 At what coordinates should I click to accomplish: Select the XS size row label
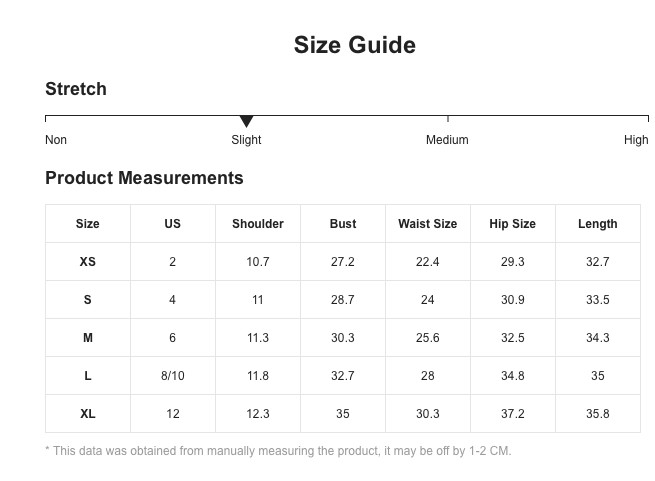tap(88, 262)
